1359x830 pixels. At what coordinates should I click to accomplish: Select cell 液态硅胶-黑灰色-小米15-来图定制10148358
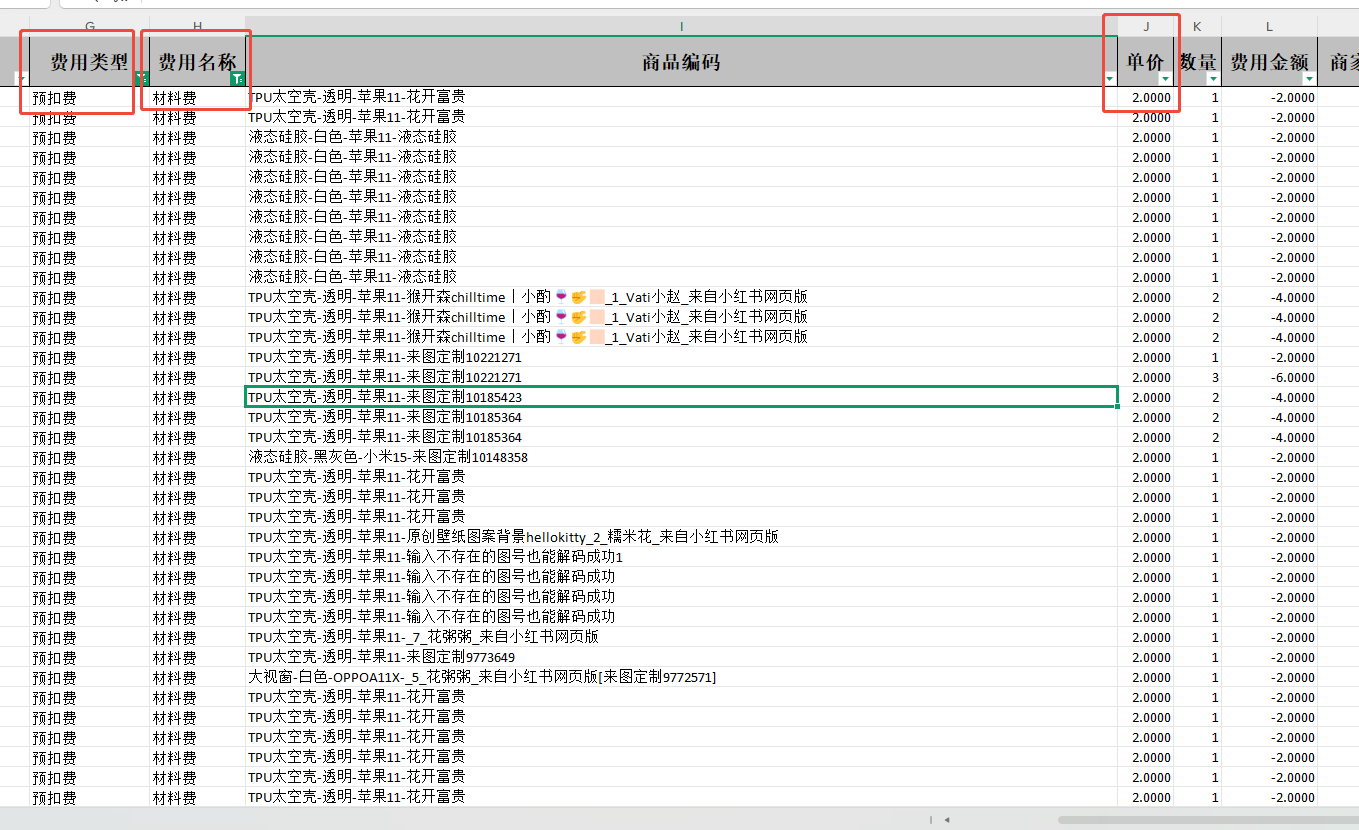tap(681, 457)
